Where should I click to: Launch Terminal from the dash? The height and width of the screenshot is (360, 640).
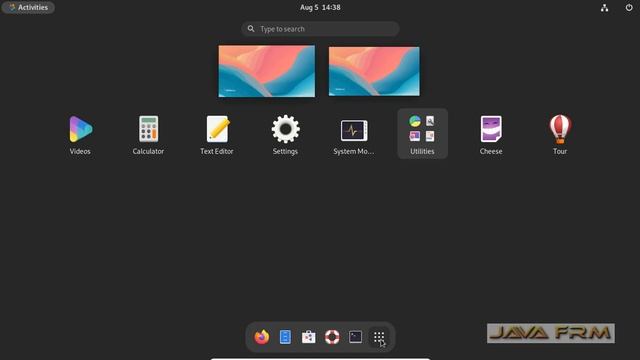356,337
